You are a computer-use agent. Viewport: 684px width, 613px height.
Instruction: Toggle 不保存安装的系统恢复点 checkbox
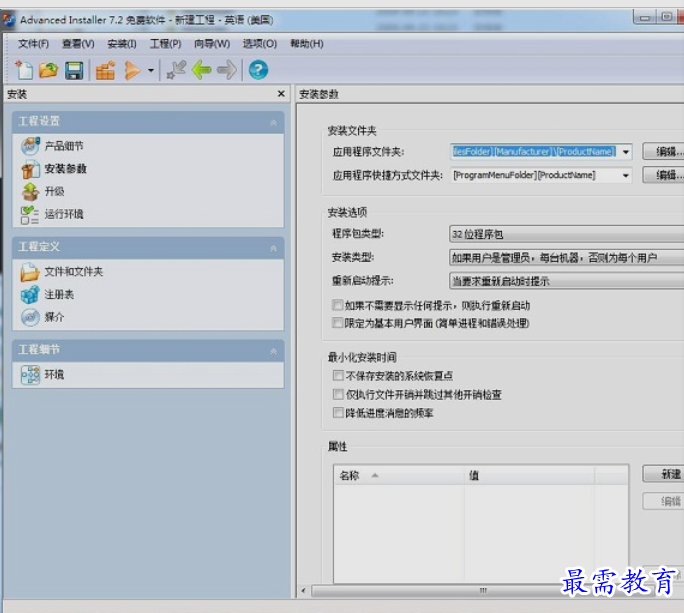338,375
